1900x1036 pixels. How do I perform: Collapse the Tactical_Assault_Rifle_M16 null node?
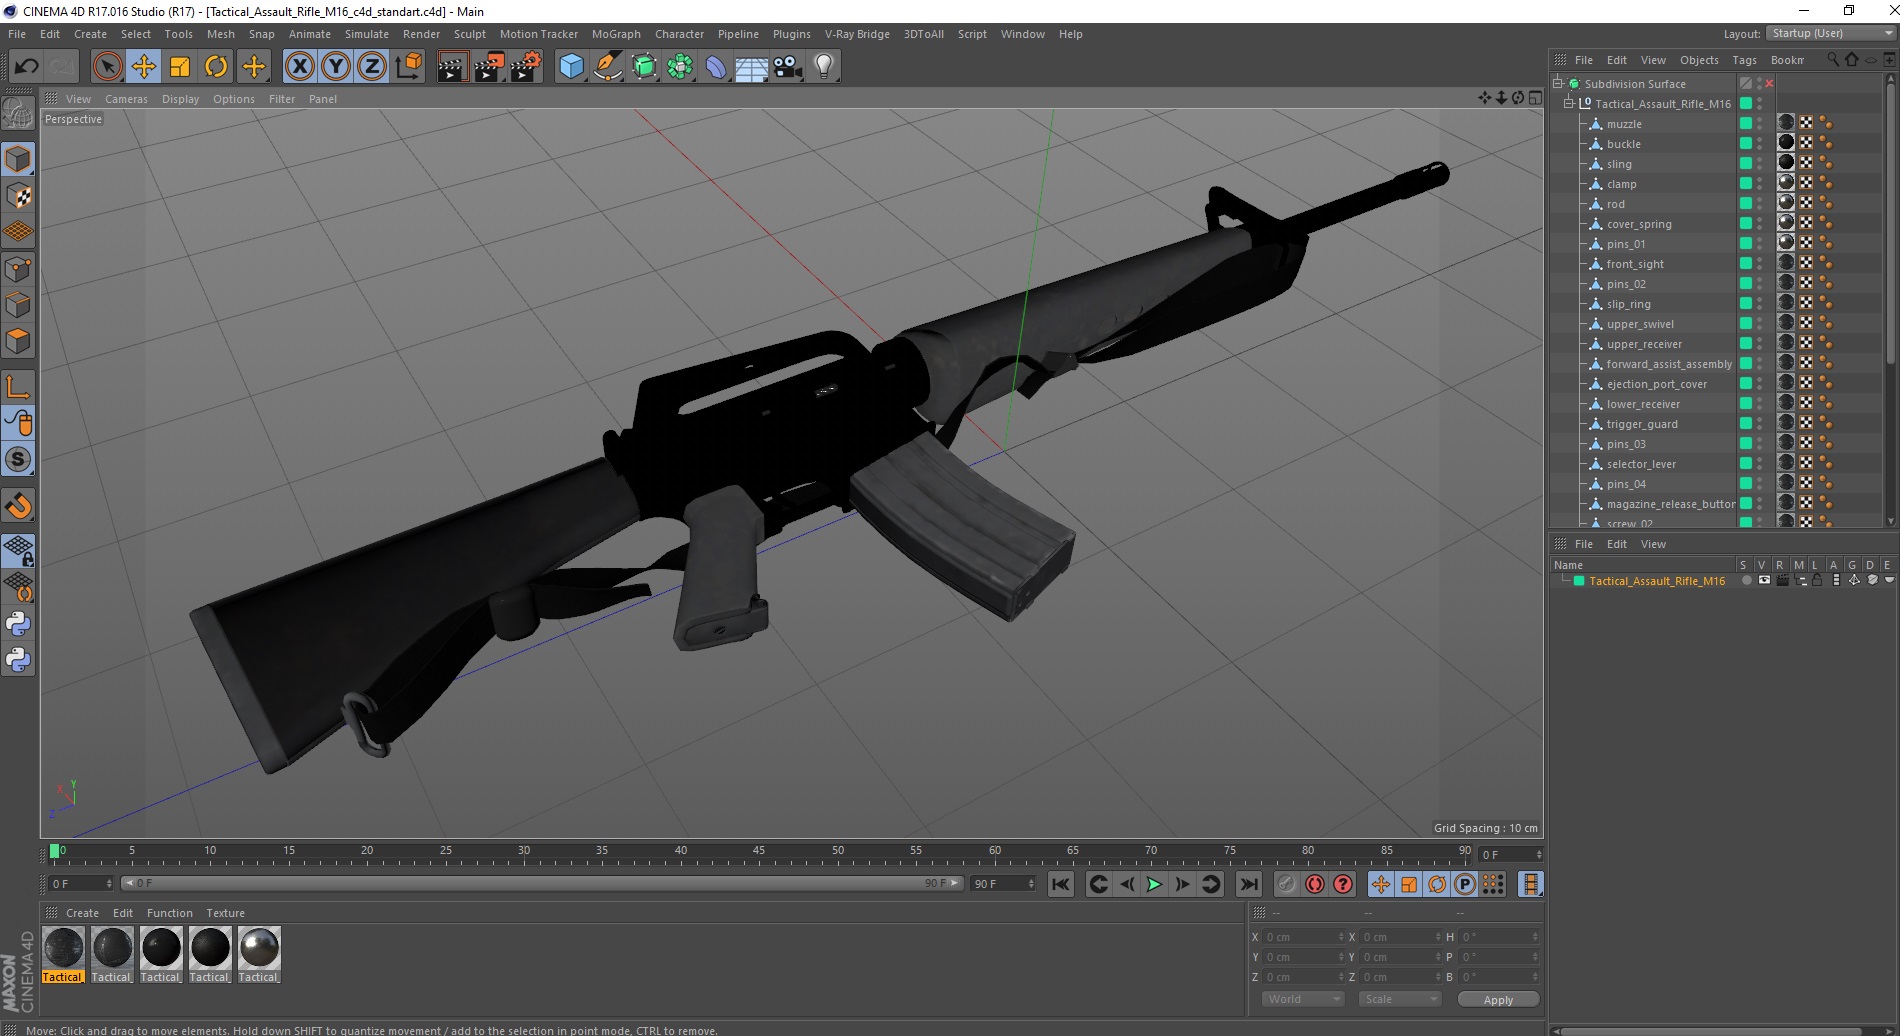pyautogui.click(x=1569, y=104)
